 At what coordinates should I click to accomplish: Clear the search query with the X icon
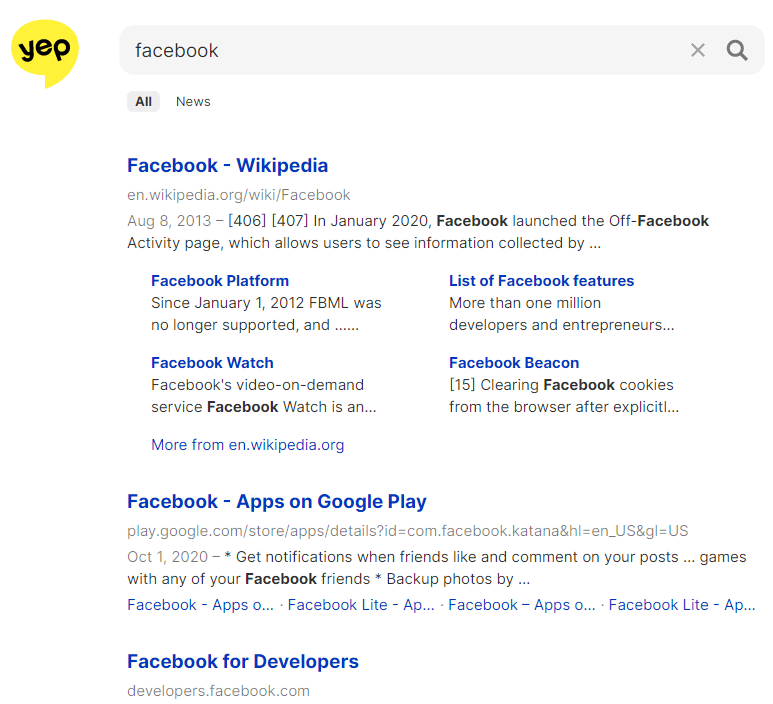pyautogui.click(x=698, y=50)
